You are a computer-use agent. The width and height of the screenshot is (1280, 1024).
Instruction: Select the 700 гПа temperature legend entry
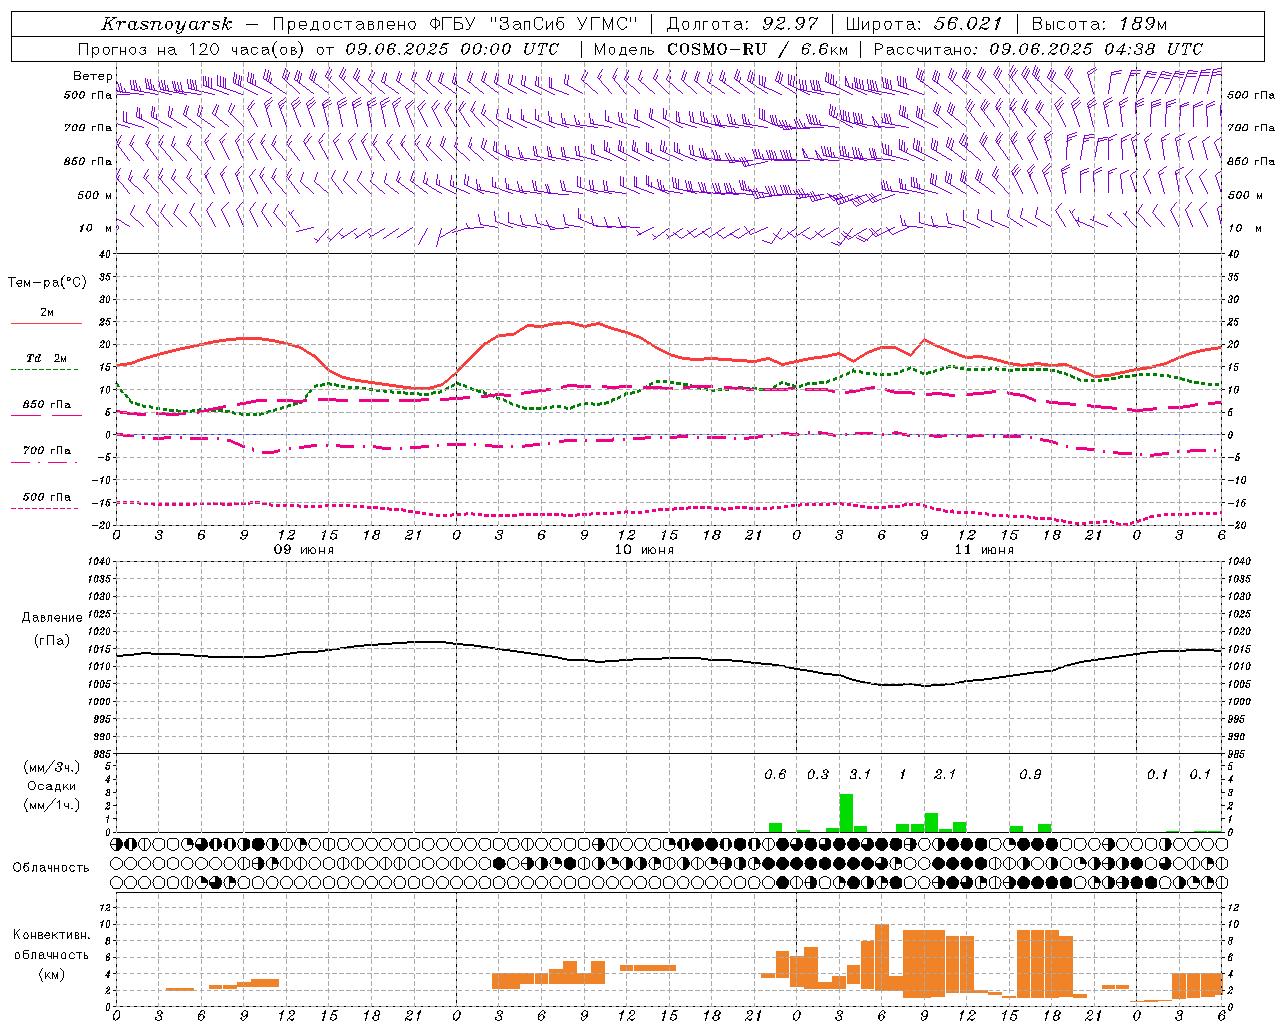47,451
